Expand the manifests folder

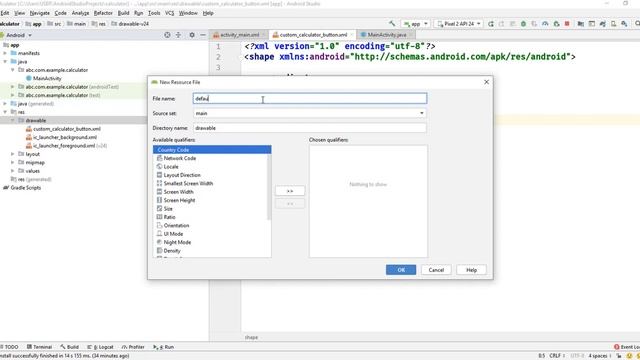(5, 53)
